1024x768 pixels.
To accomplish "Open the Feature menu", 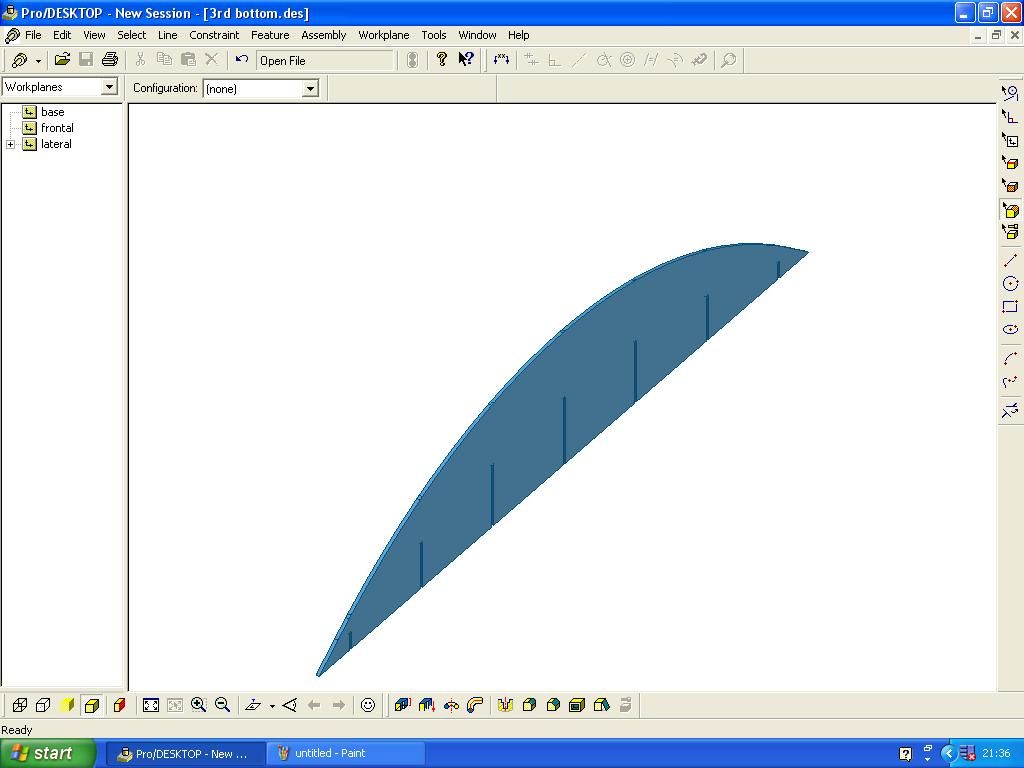I will pyautogui.click(x=270, y=35).
